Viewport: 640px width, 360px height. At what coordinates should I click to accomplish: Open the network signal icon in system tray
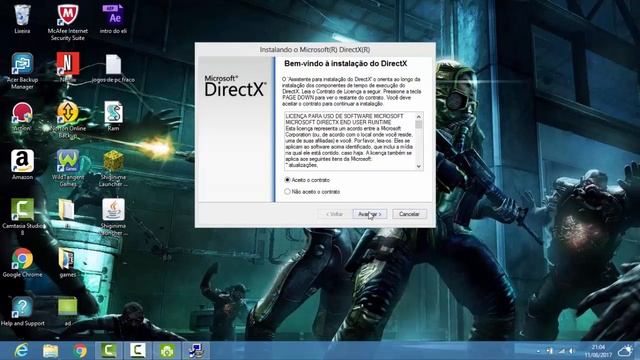(562, 351)
